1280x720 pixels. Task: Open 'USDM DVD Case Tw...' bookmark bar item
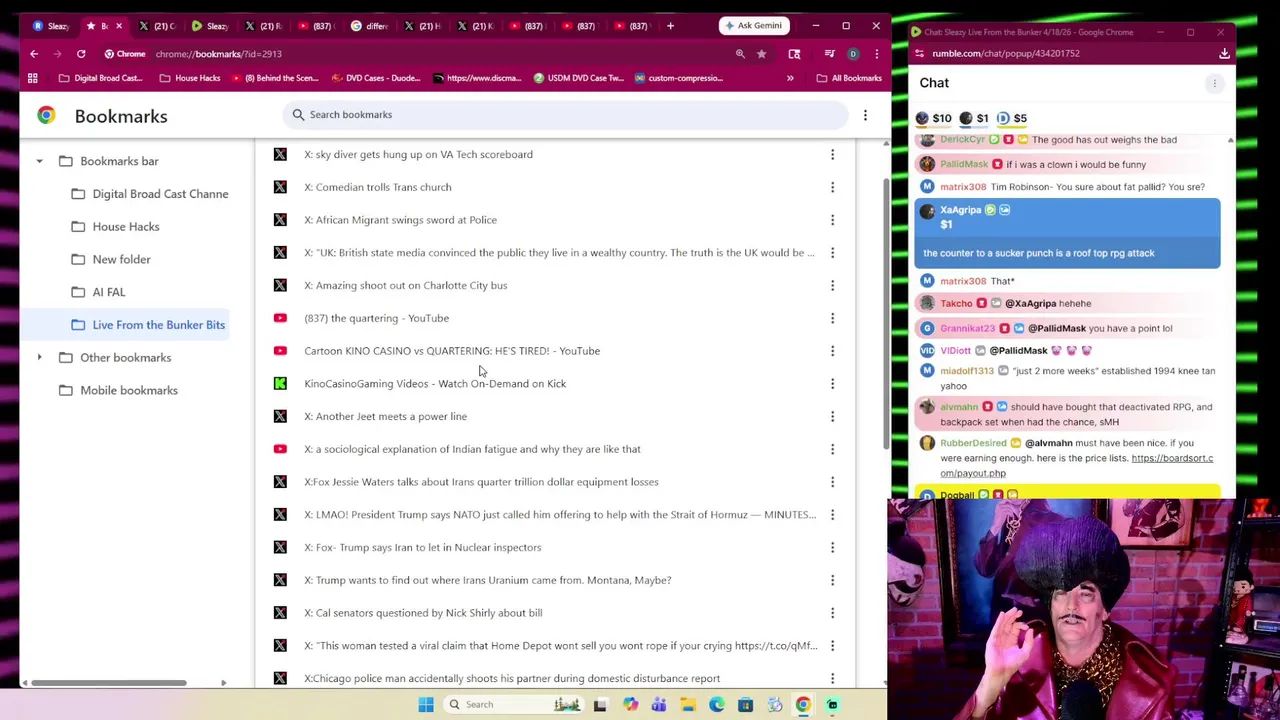pyautogui.click(x=579, y=78)
